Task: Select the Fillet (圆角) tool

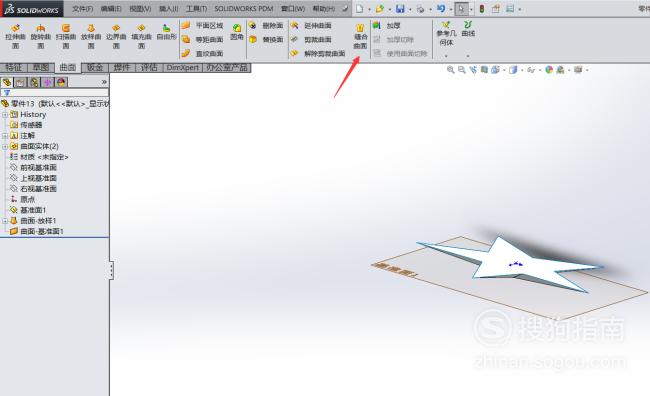Action: pos(237,32)
